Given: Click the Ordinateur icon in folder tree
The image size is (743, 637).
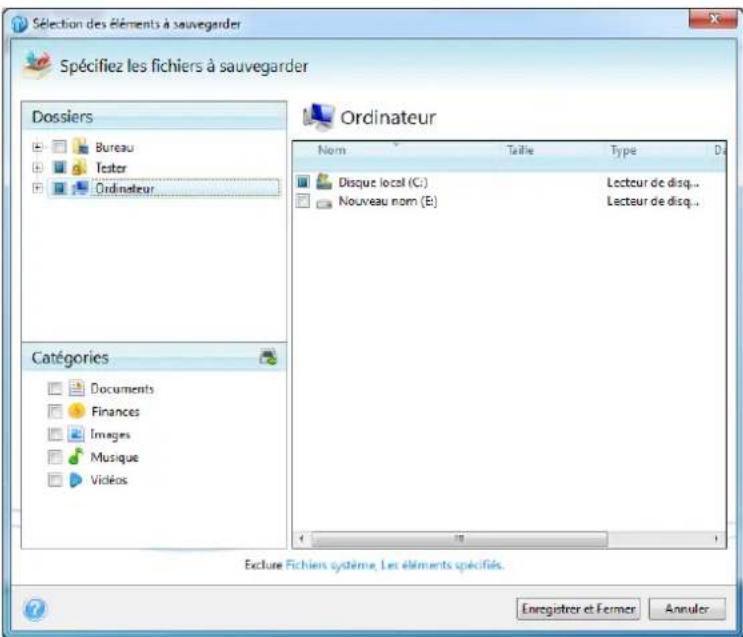Looking at the screenshot, I should [80, 188].
